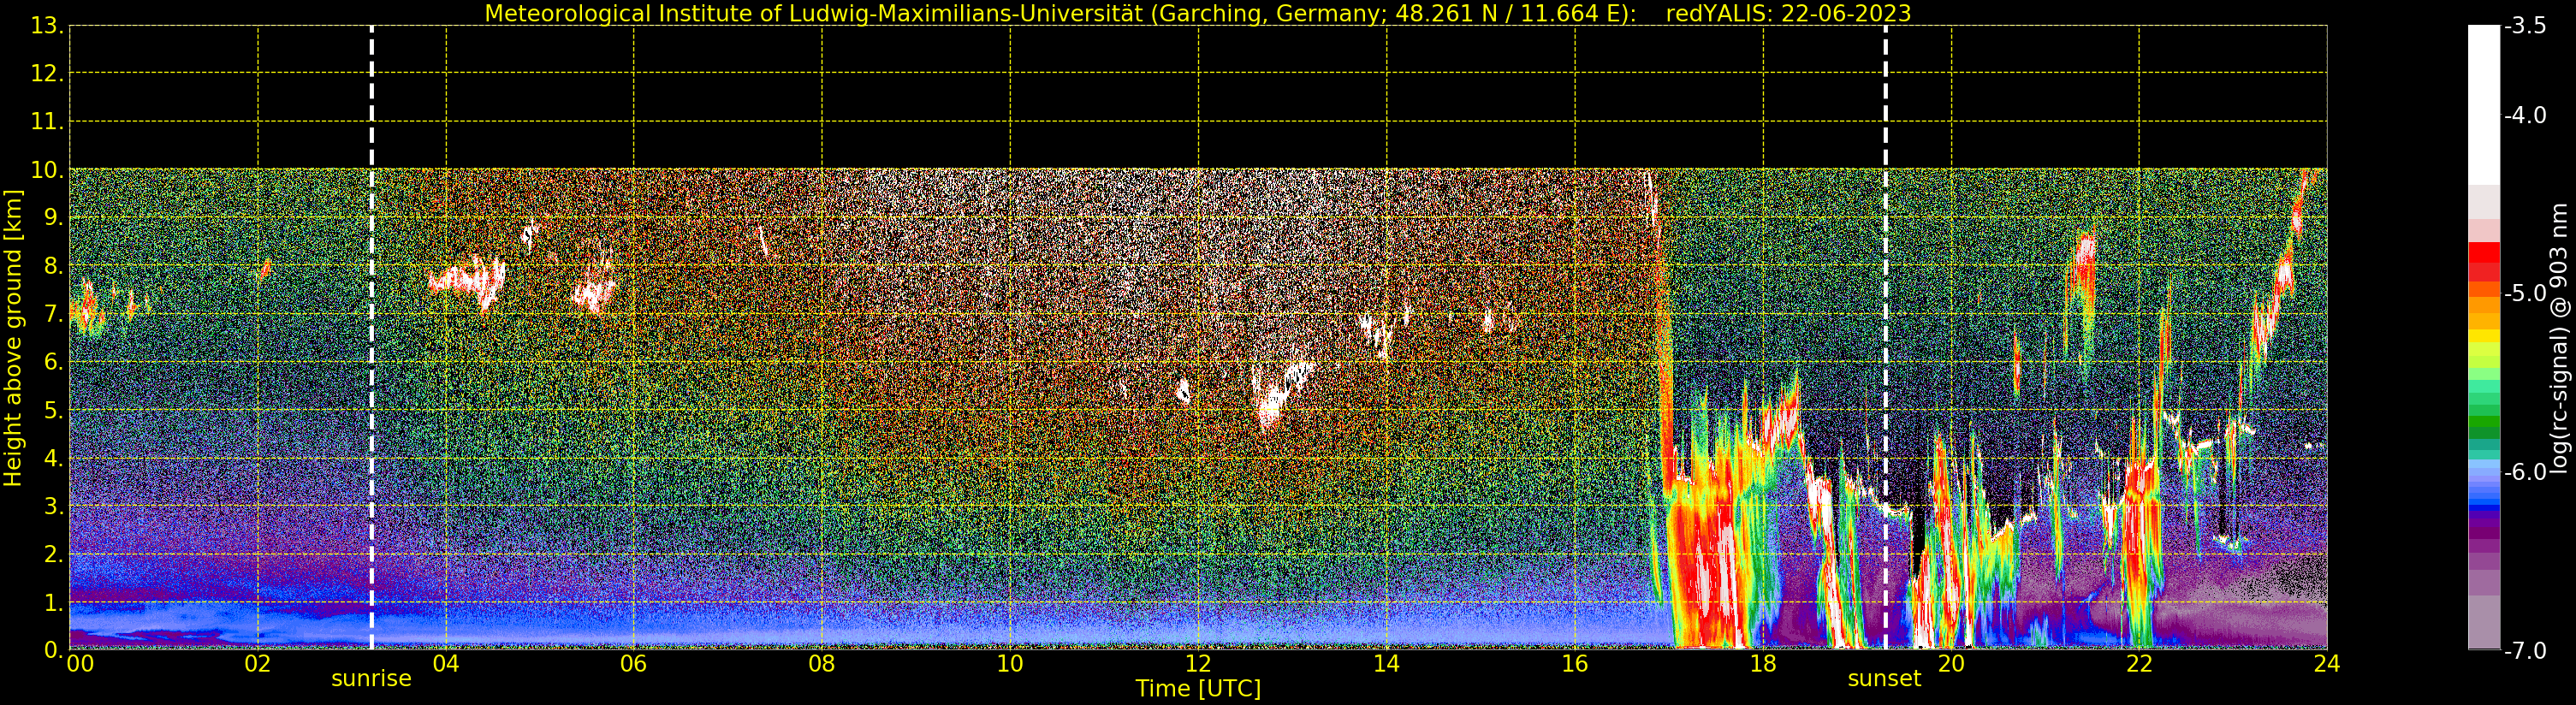The height and width of the screenshot is (705, 2576).
Task: Click the dashed white sunrise marker line
Action: click(x=372, y=337)
